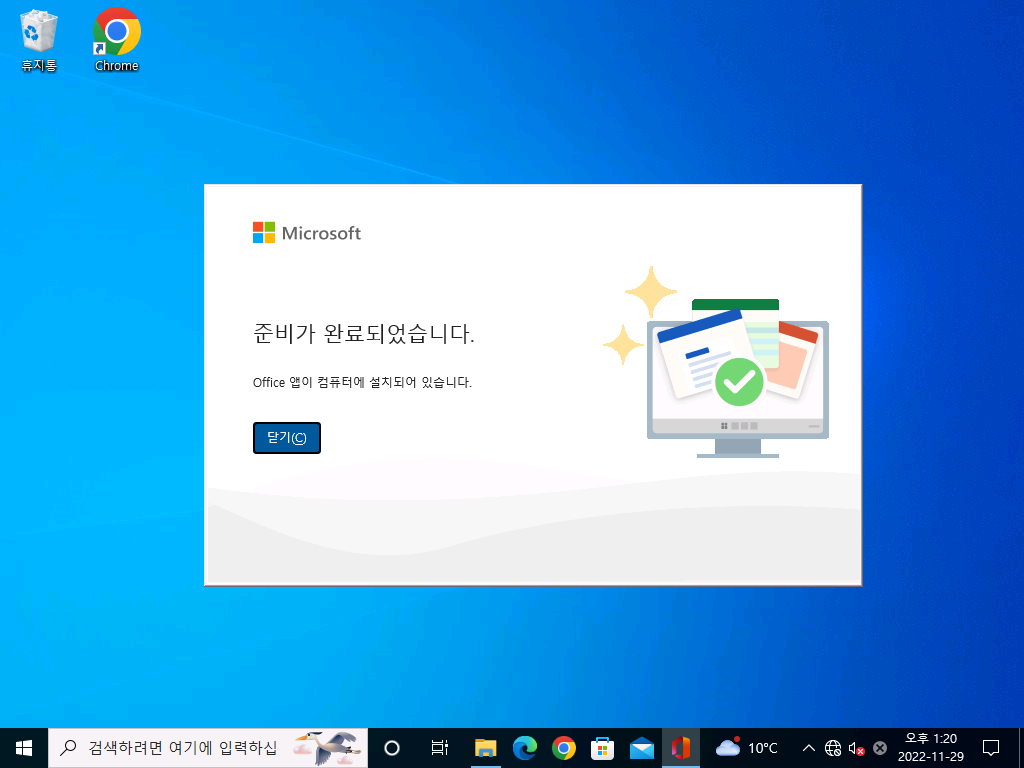Select the Office installer taskbar icon
This screenshot has height=768, width=1024.
680,748
